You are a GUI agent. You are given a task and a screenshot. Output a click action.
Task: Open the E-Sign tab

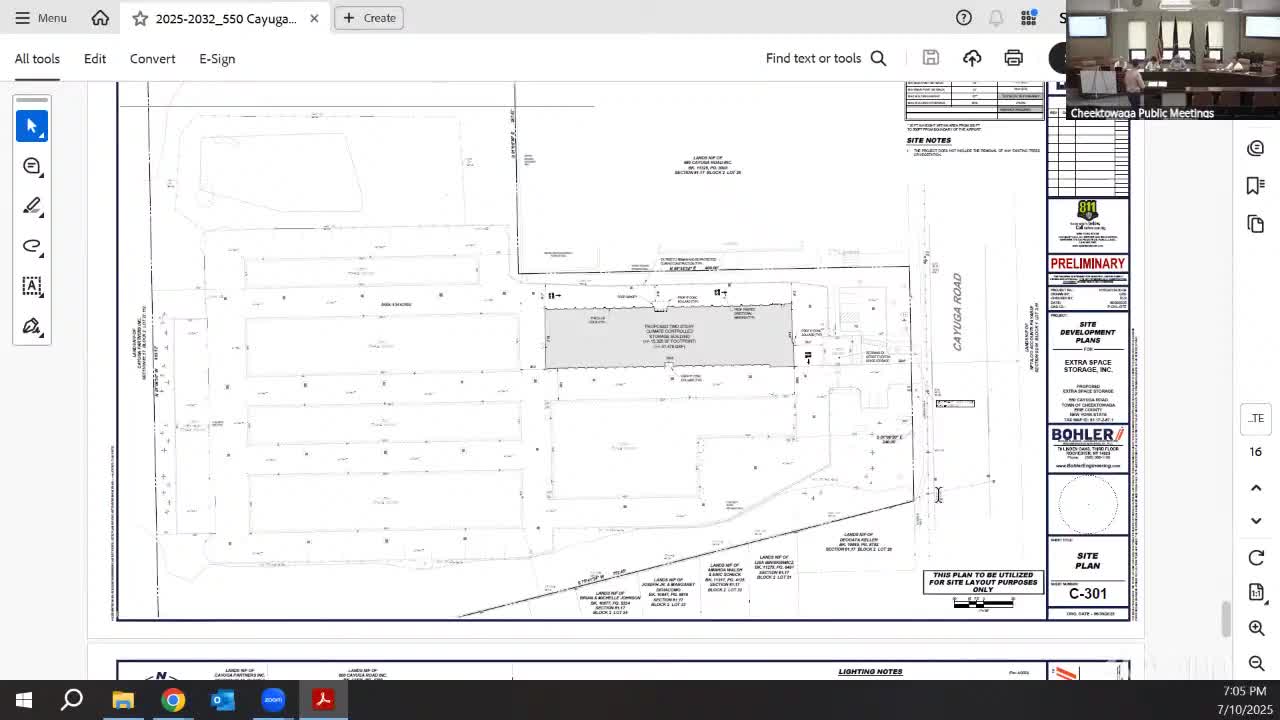217,59
